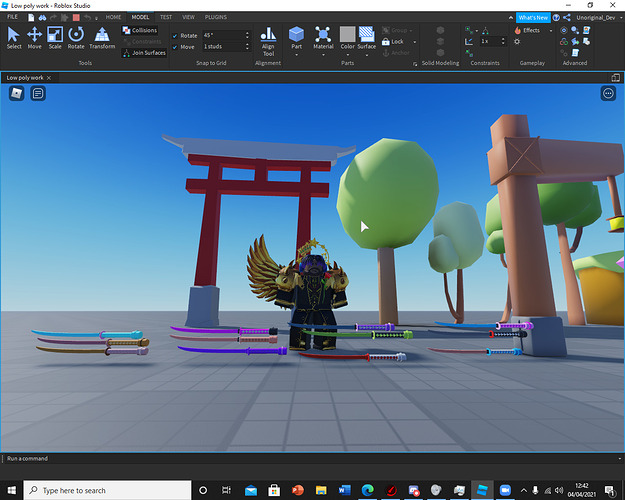Image resolution: width=625 pixels, height=500 pixels.
Task: Click the show welds icon in Constraints
Action: click(x=485, y=30)
